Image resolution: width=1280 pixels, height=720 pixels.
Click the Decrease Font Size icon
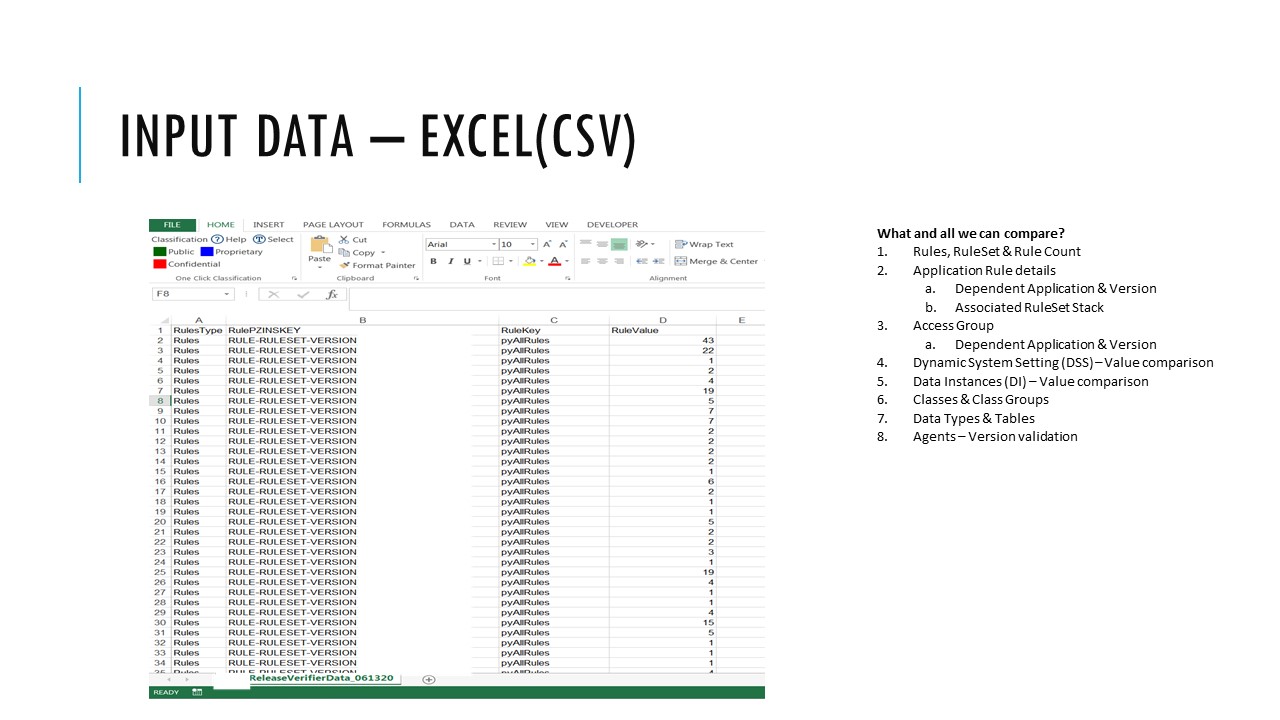tap(563, 244)
